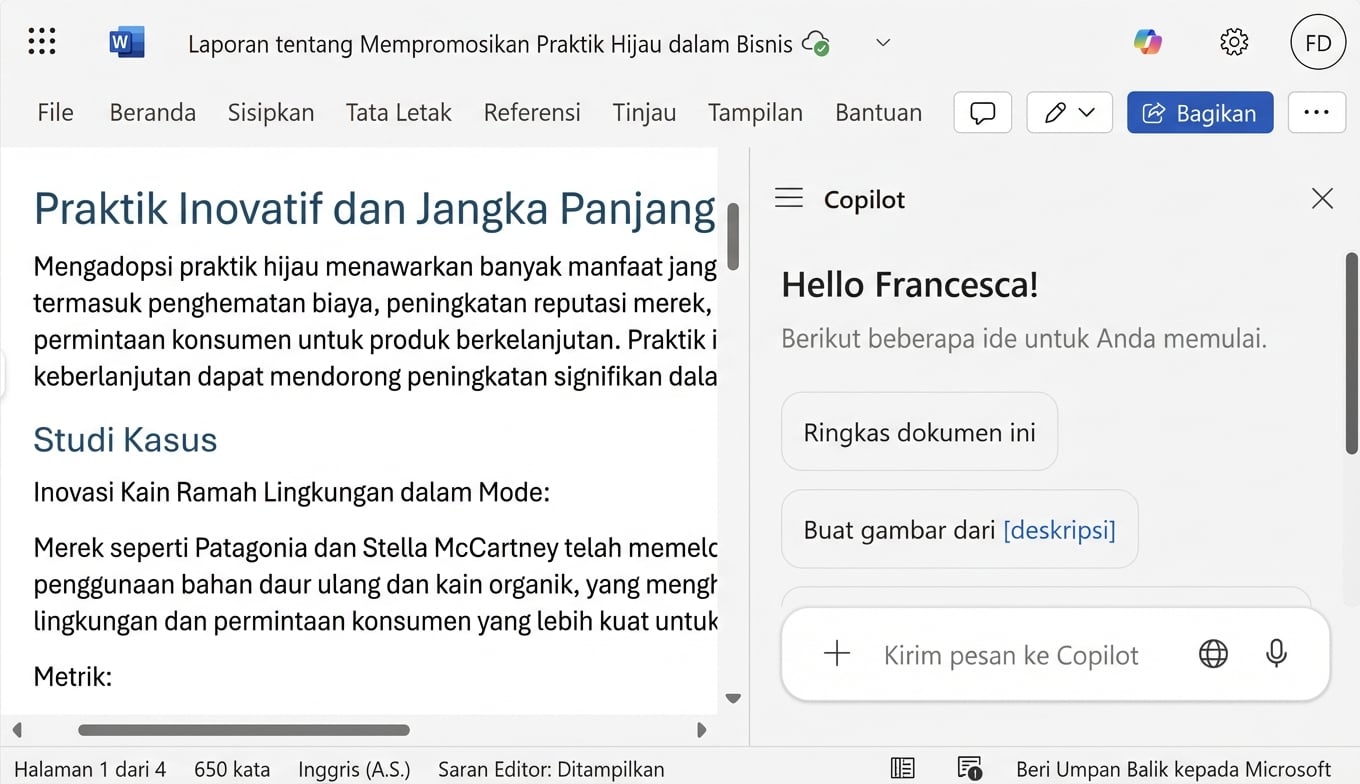
Task: Open the Comments panel
Action: (x=982, y=112)
